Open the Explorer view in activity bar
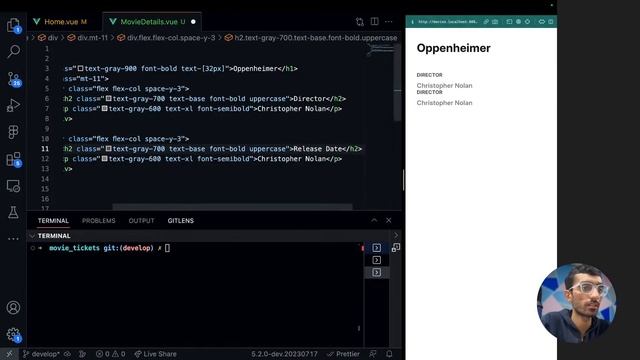This screenshot has height=360, width=640. [13, 25]
